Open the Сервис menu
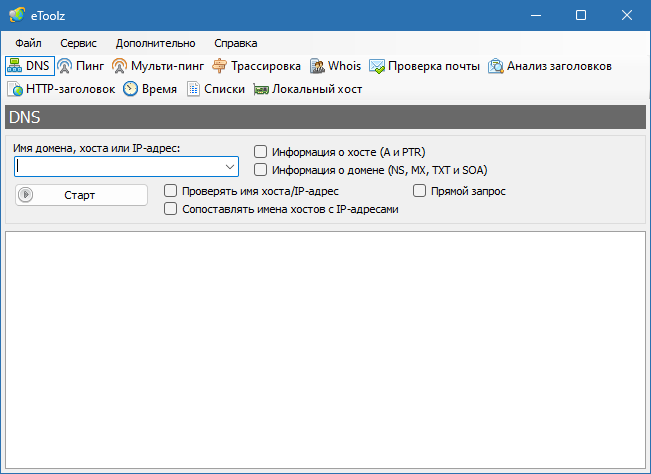Viewport: 651px width, 474px height. [78, 43]
